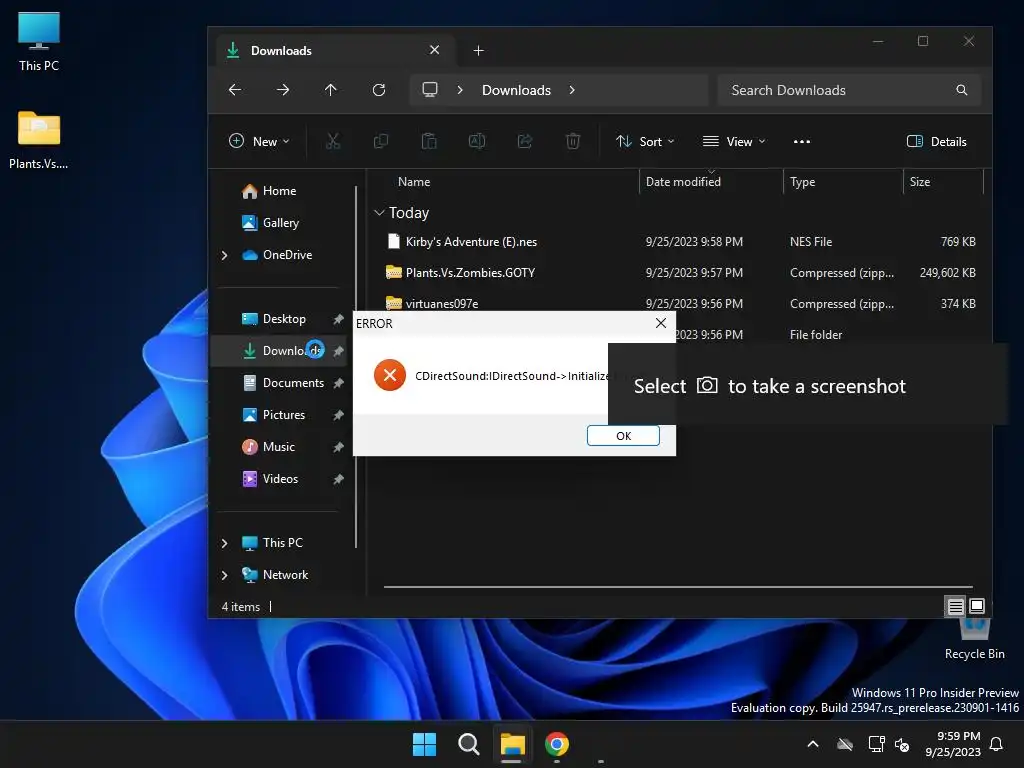Open the Windows Start menu
The width and height of the screenshot is (1024, 768).
pos(424,744)
